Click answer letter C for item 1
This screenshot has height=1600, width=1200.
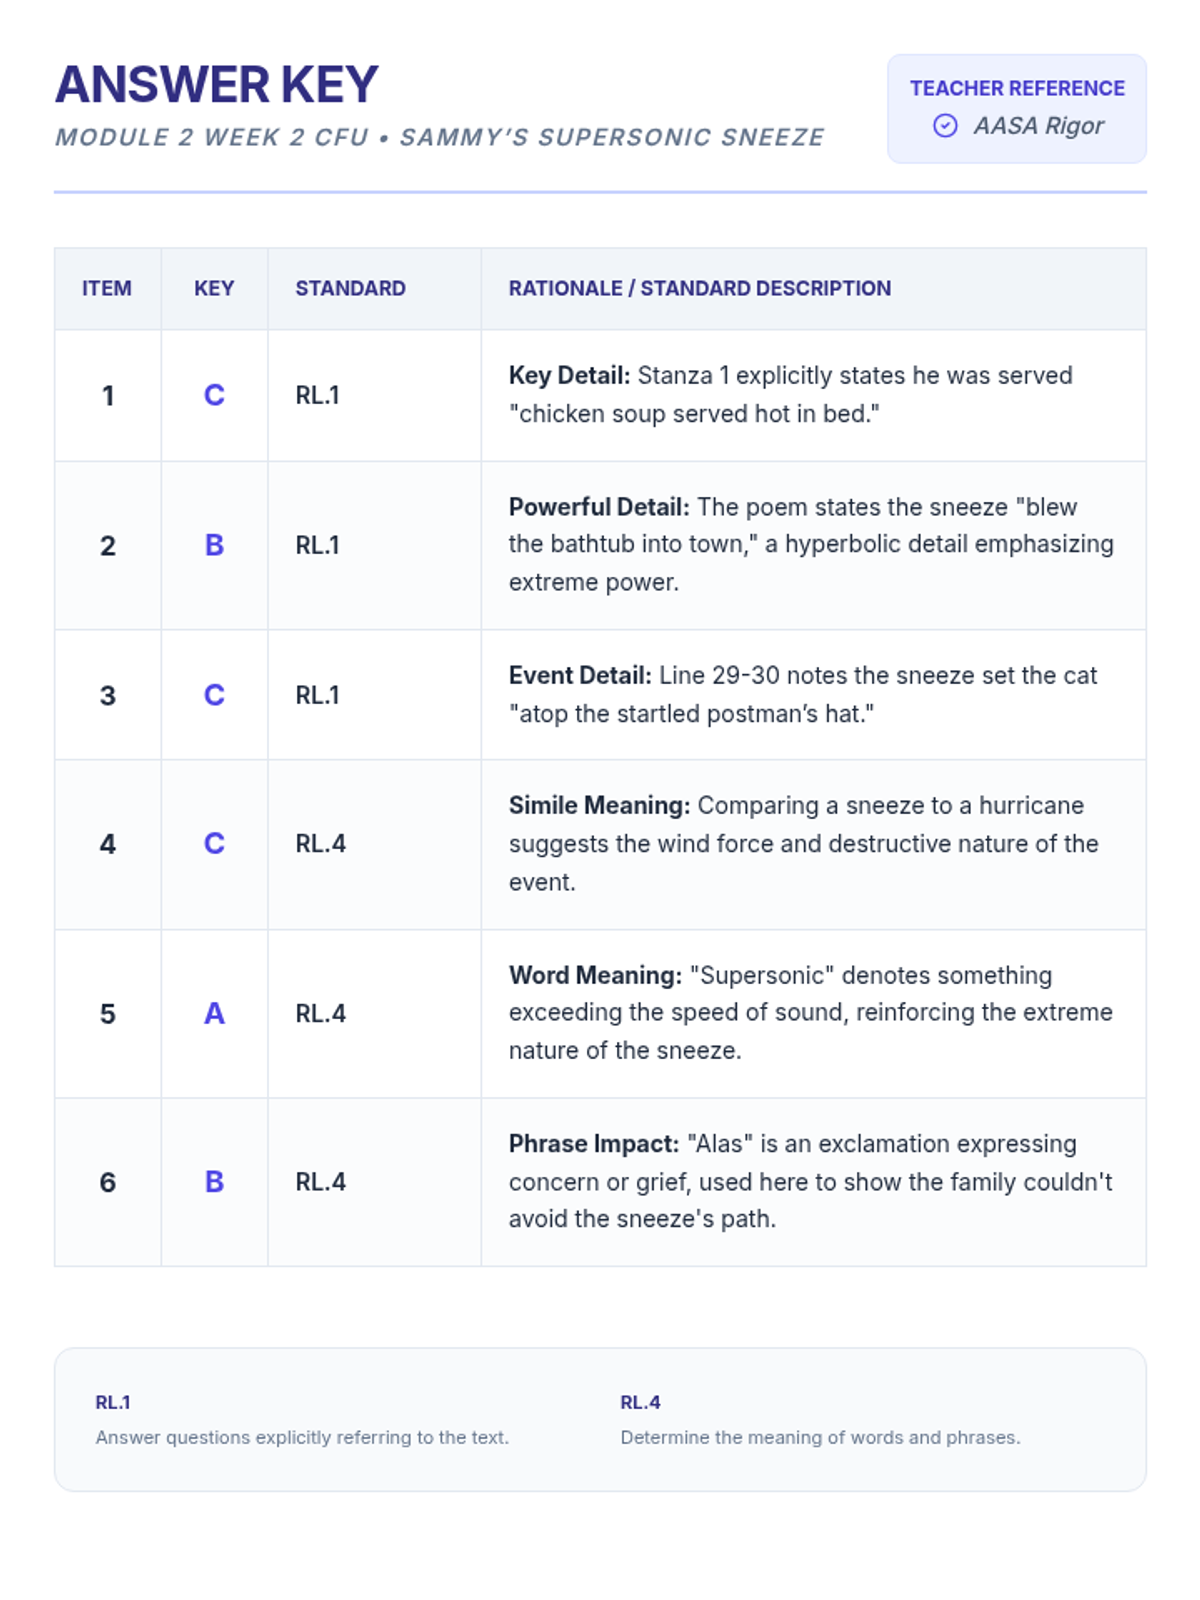click(x=214, y=395)
